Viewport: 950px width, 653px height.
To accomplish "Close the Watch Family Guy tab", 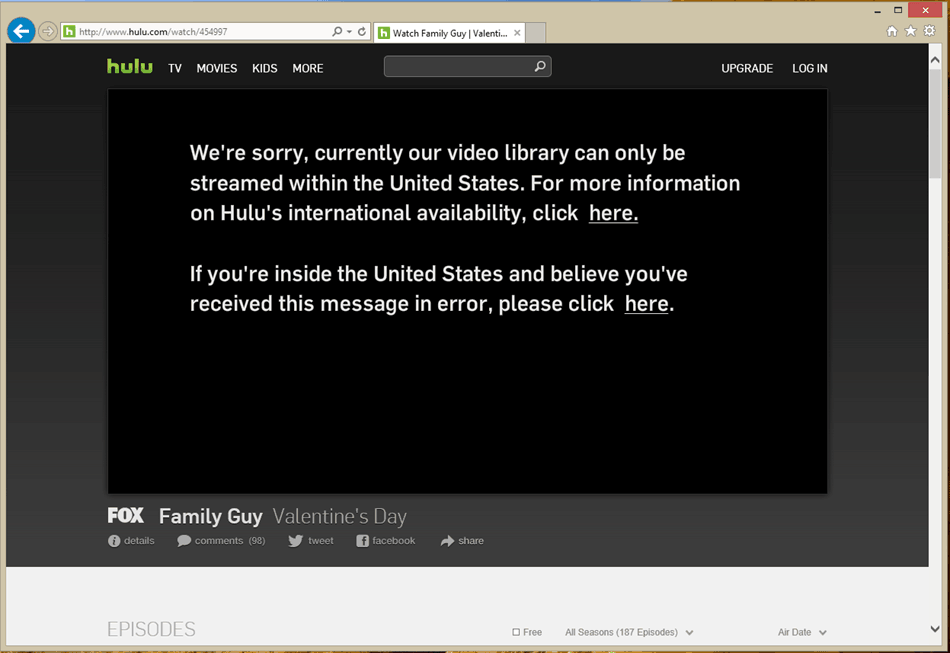I will (x=517, y=33).
